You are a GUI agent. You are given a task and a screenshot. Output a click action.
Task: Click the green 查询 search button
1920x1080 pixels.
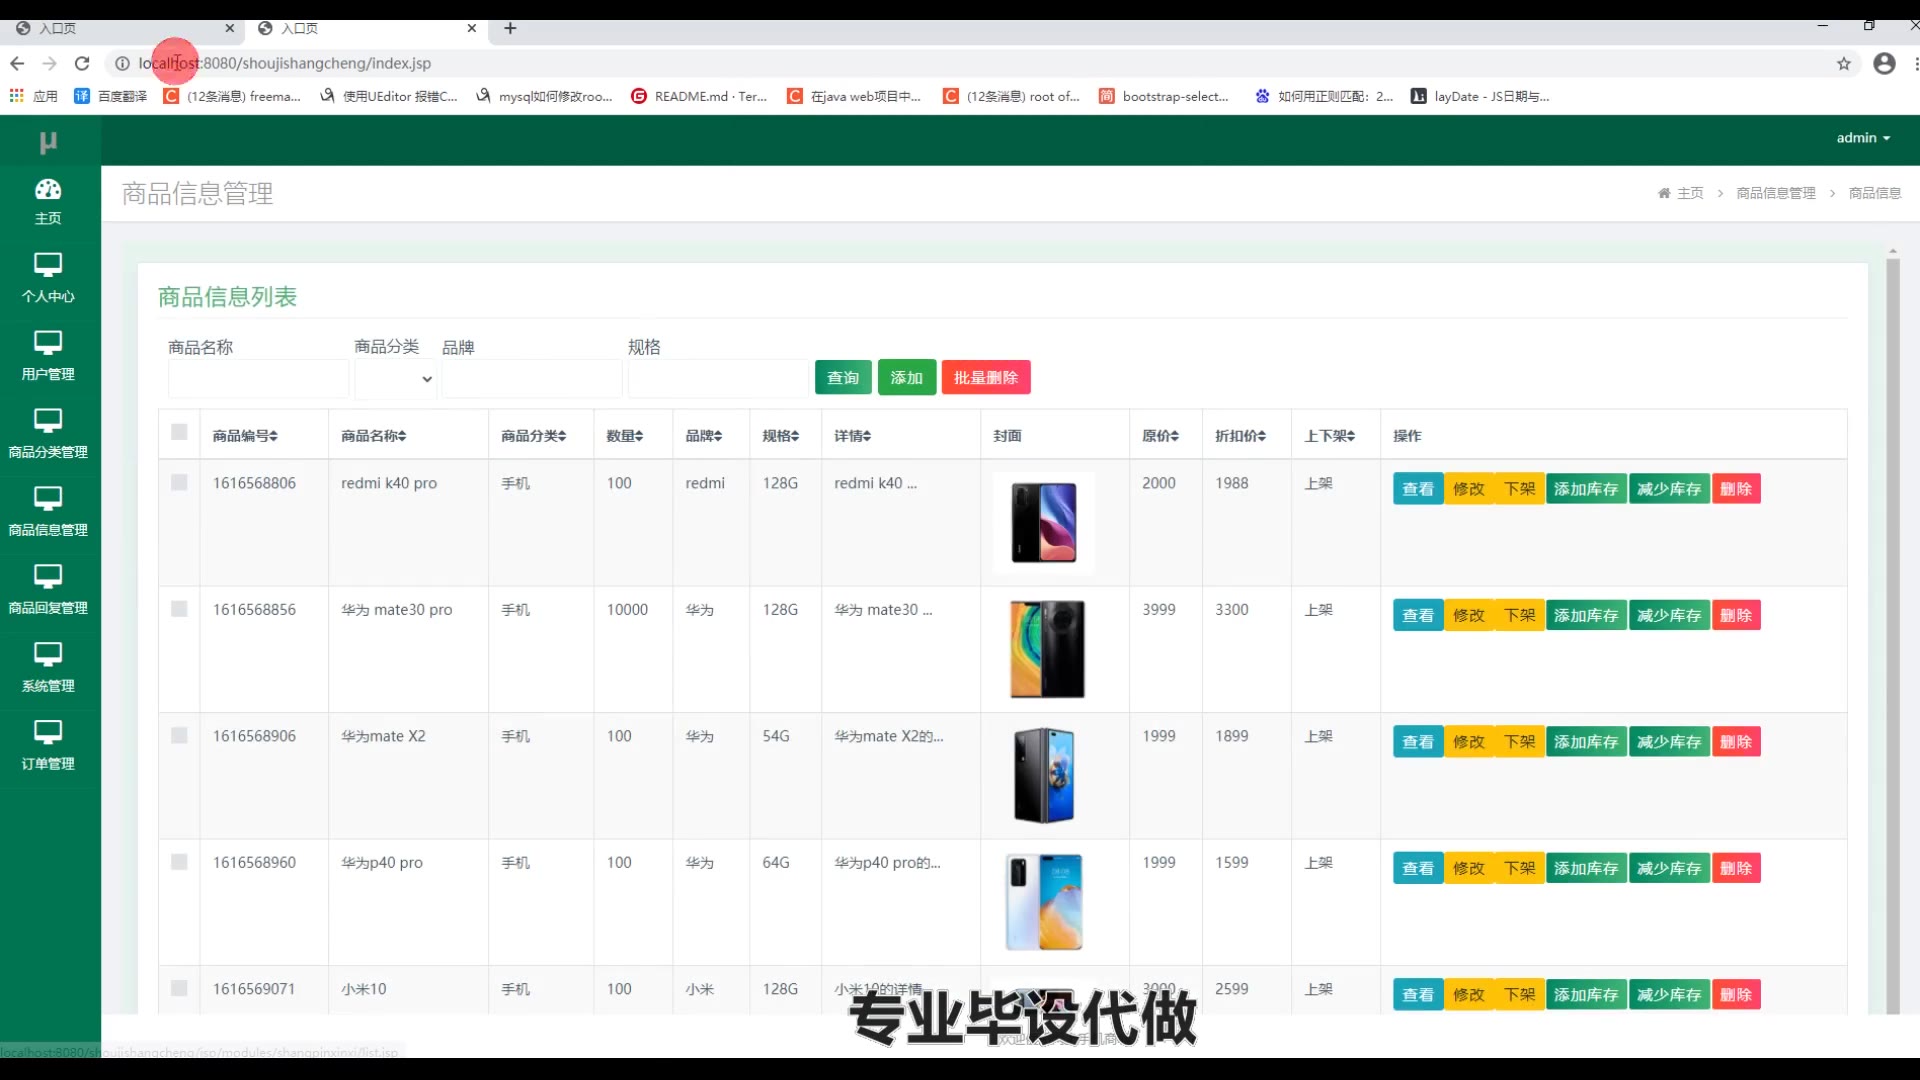842,378
